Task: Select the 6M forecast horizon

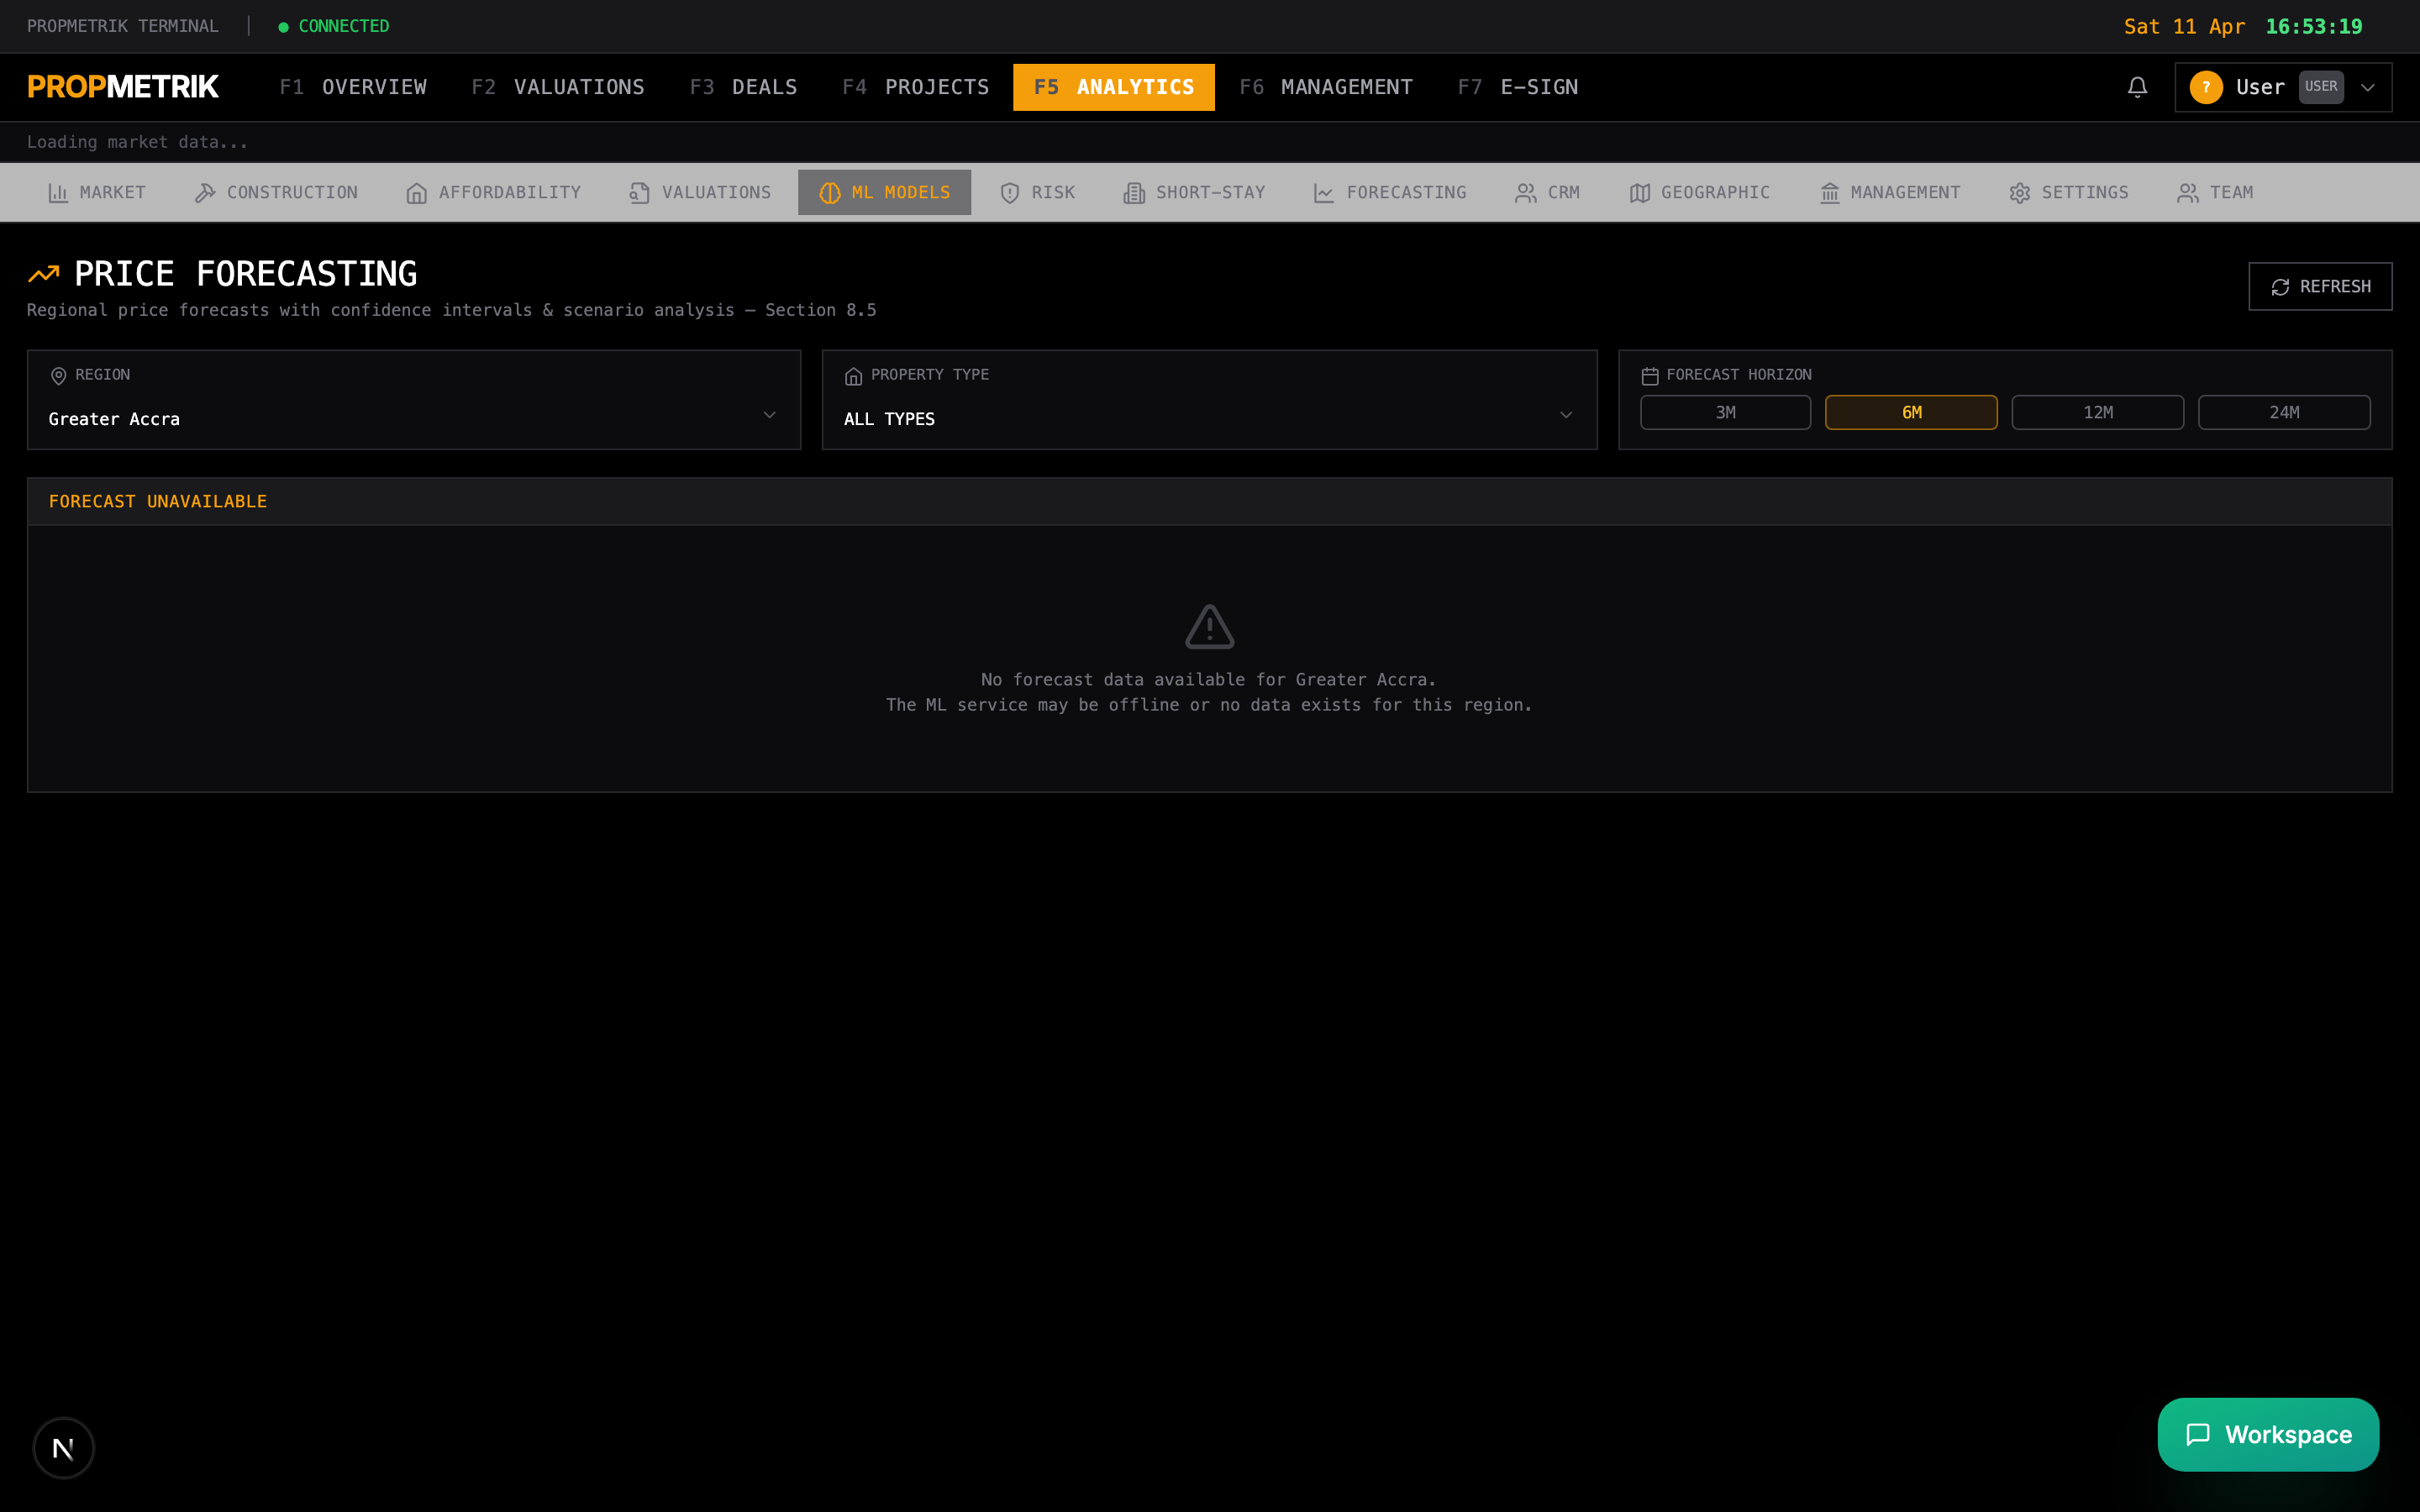Action: [x=1911, y=412]
